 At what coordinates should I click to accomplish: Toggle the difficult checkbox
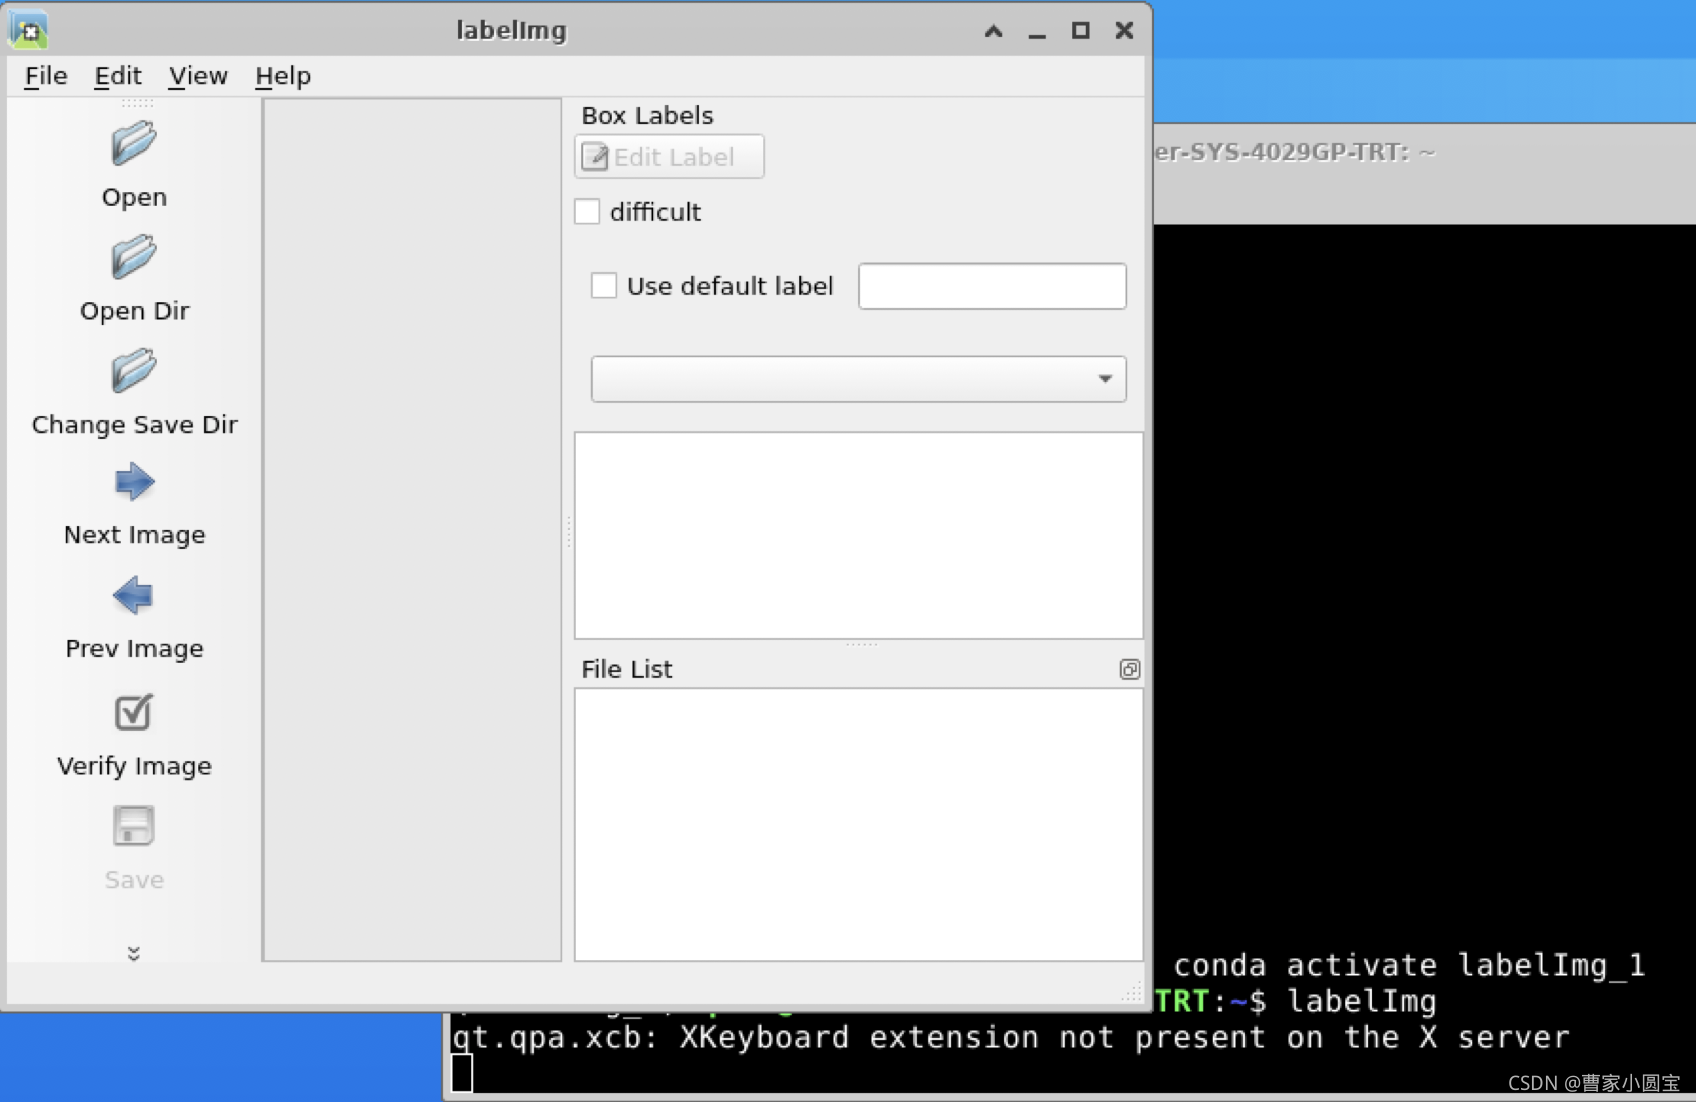[587, 212]
